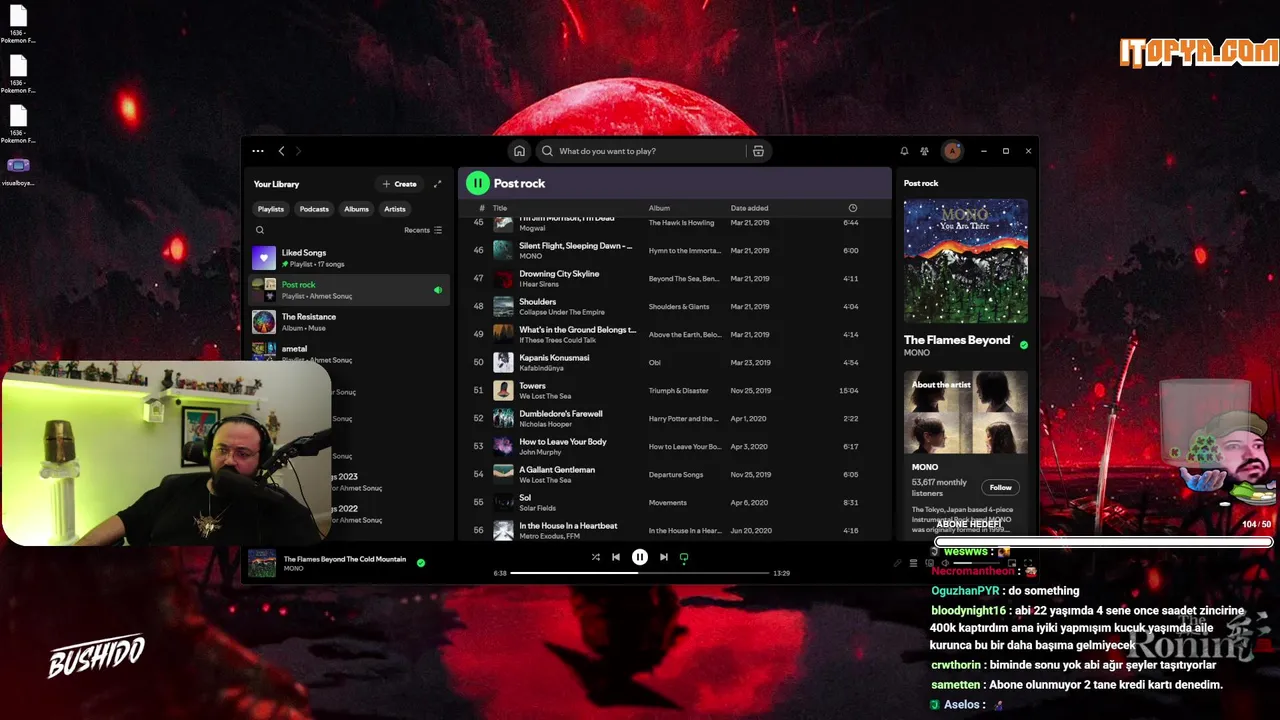This screenshot has width=1280, height=720.
Task: Select the track 'Towers' by We Lost The Sea
Action: tap(675, 391)
